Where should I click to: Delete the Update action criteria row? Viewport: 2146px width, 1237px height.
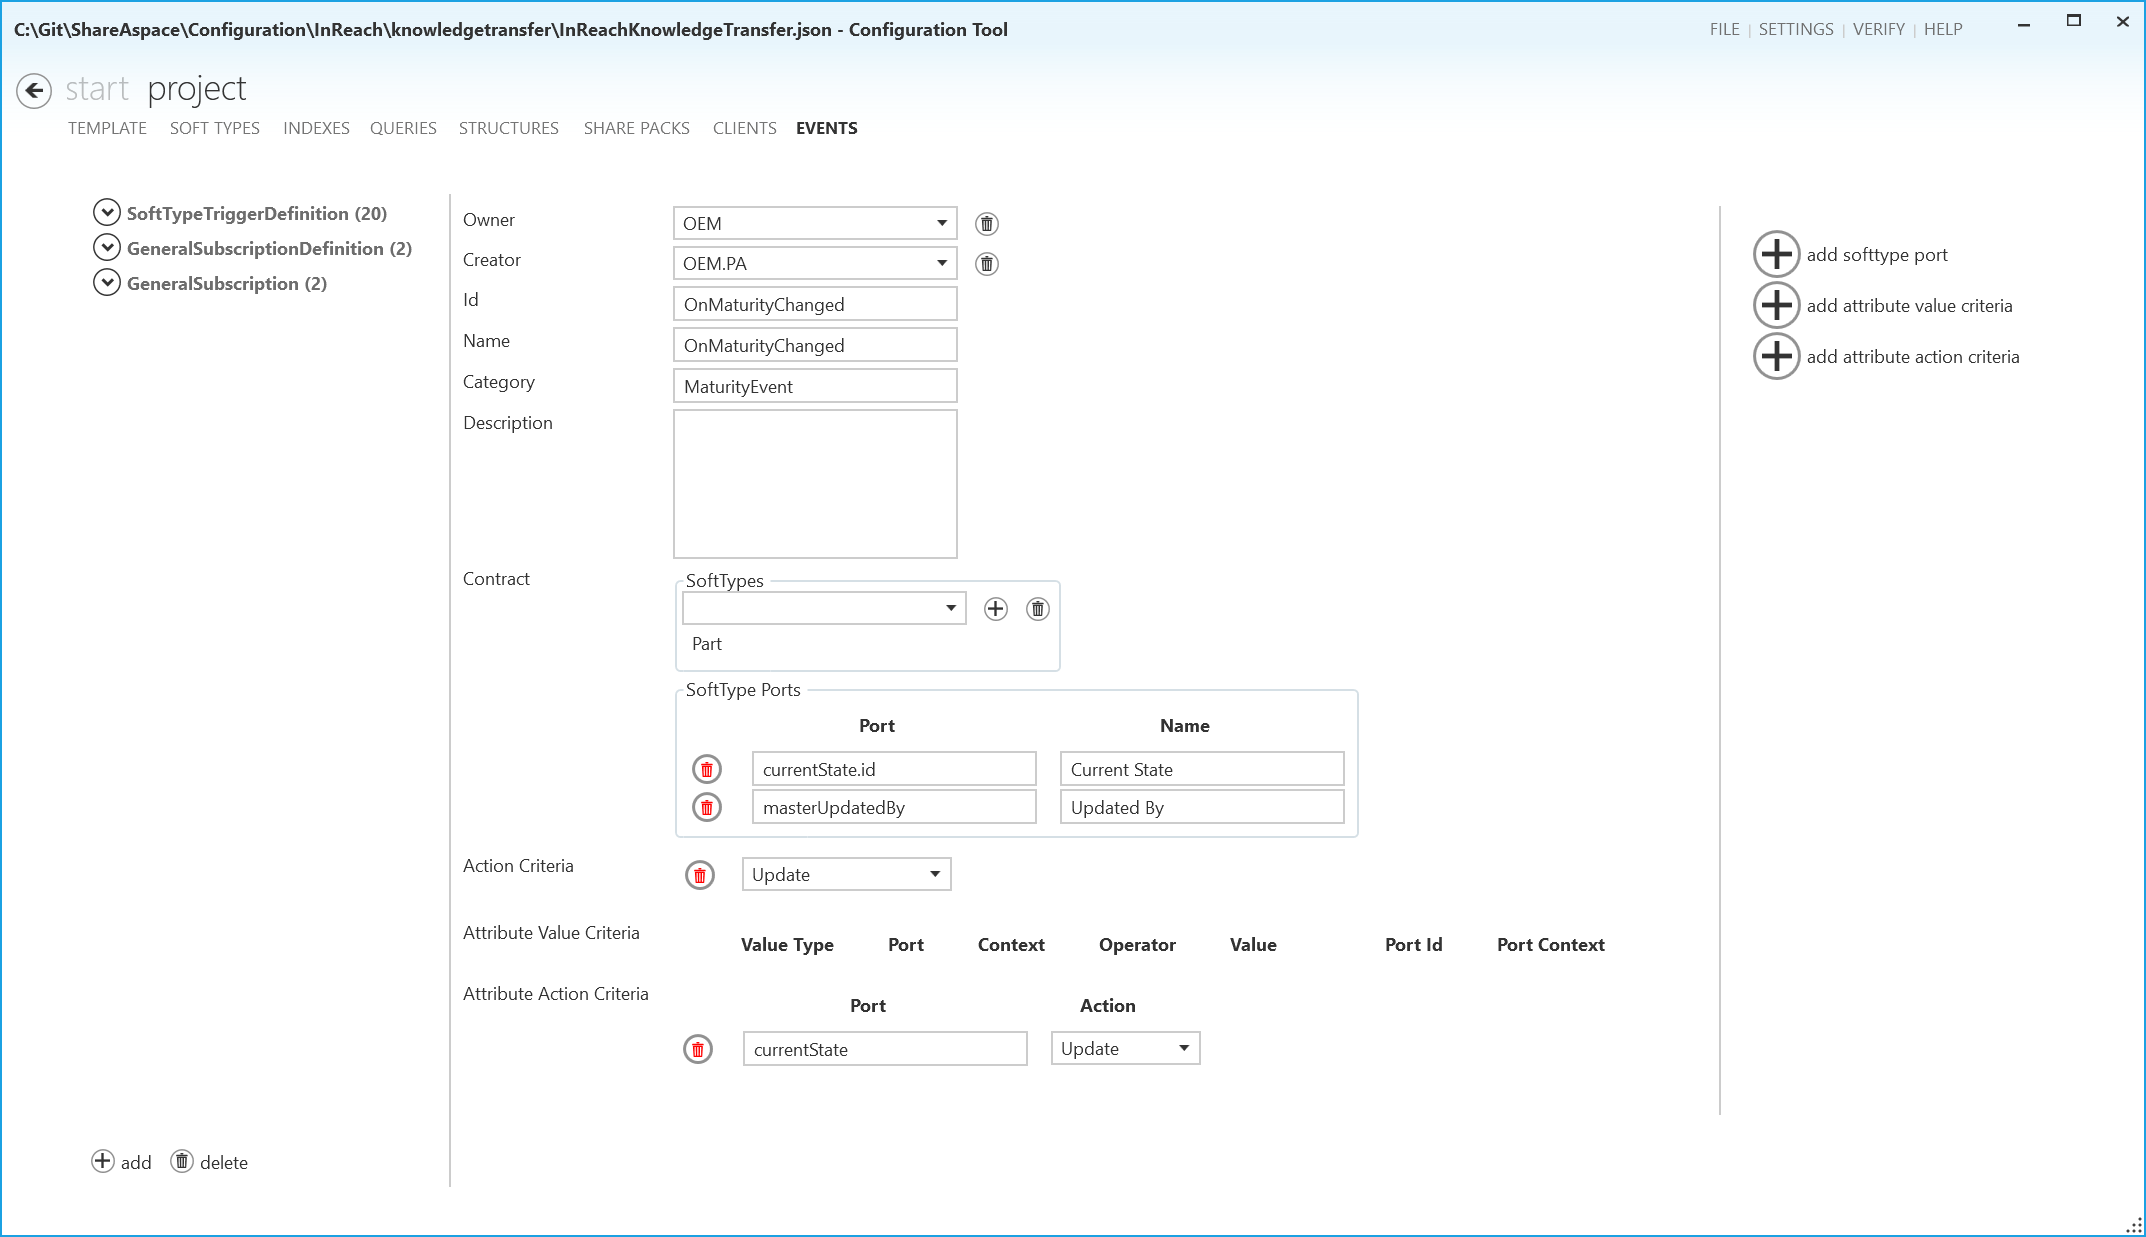pyautogui.click(x=699, y=874)
